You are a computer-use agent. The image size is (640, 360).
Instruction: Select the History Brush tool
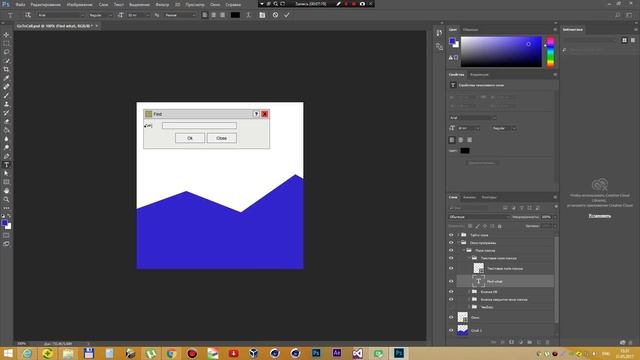6,113
